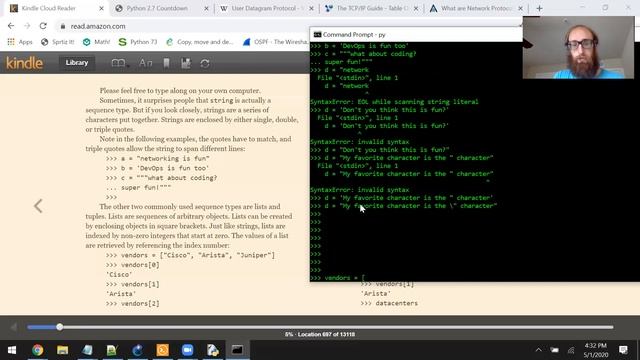Open the taskbar clock showing 4:32 PM
Screen dimensions: 640x360
click(x=596, y=350)
